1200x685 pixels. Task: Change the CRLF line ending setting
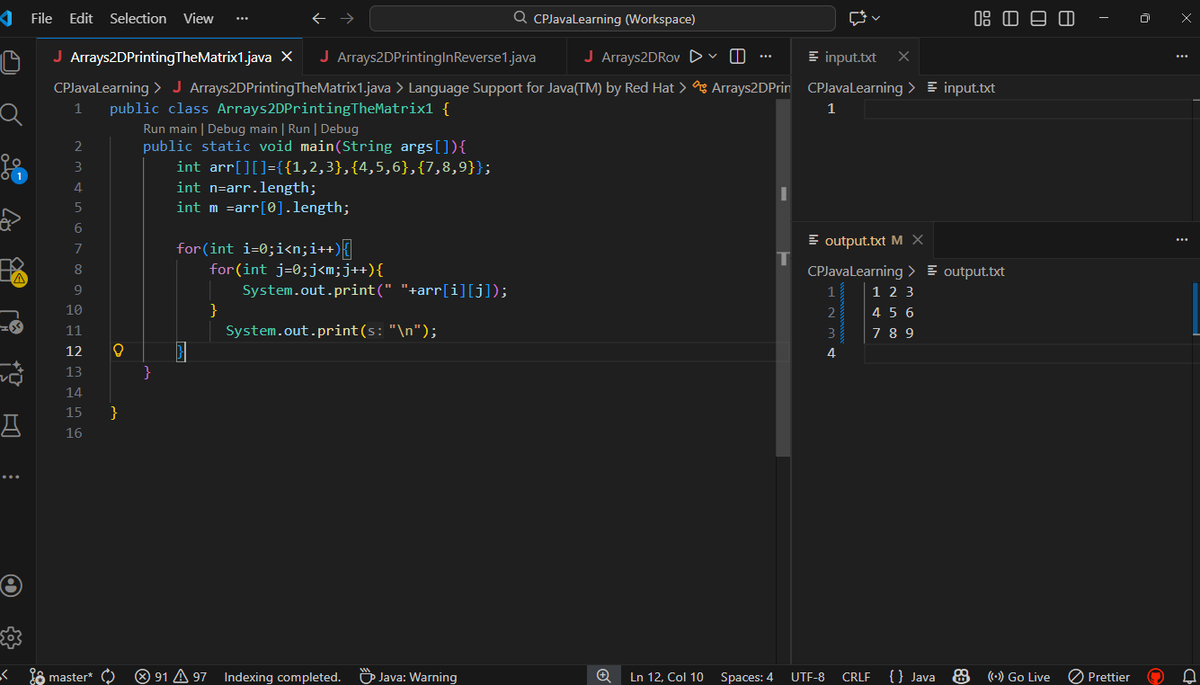[x=856, y=677]
